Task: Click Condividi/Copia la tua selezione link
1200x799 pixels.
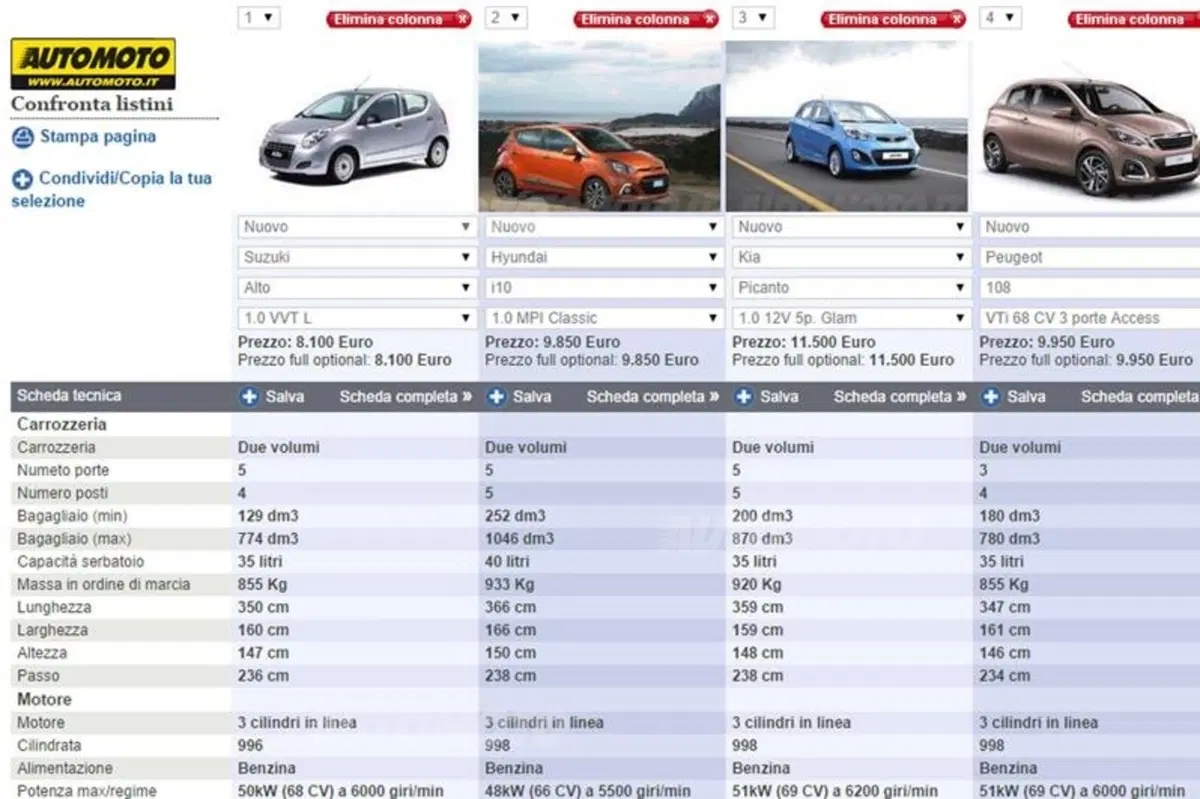Action: [111, 190]
